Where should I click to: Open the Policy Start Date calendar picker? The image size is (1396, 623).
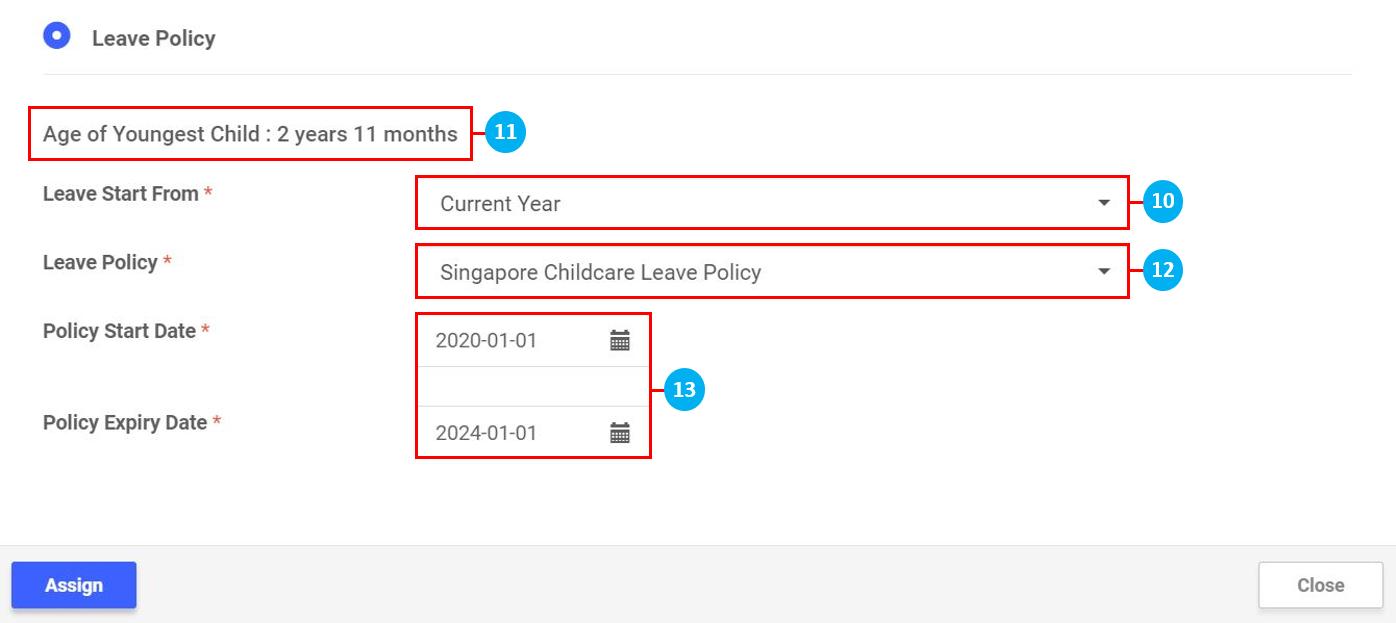(x=620, y=341)
